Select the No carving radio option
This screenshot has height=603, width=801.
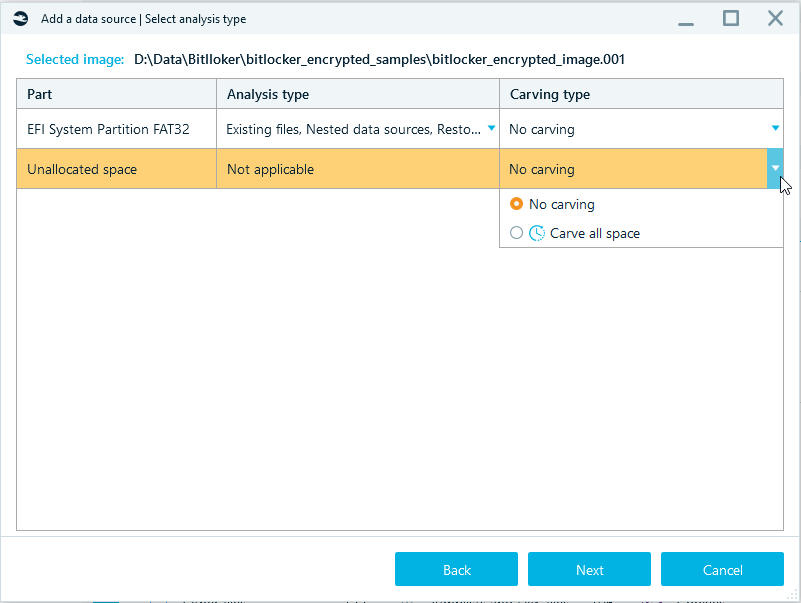(x=516, y=204)
